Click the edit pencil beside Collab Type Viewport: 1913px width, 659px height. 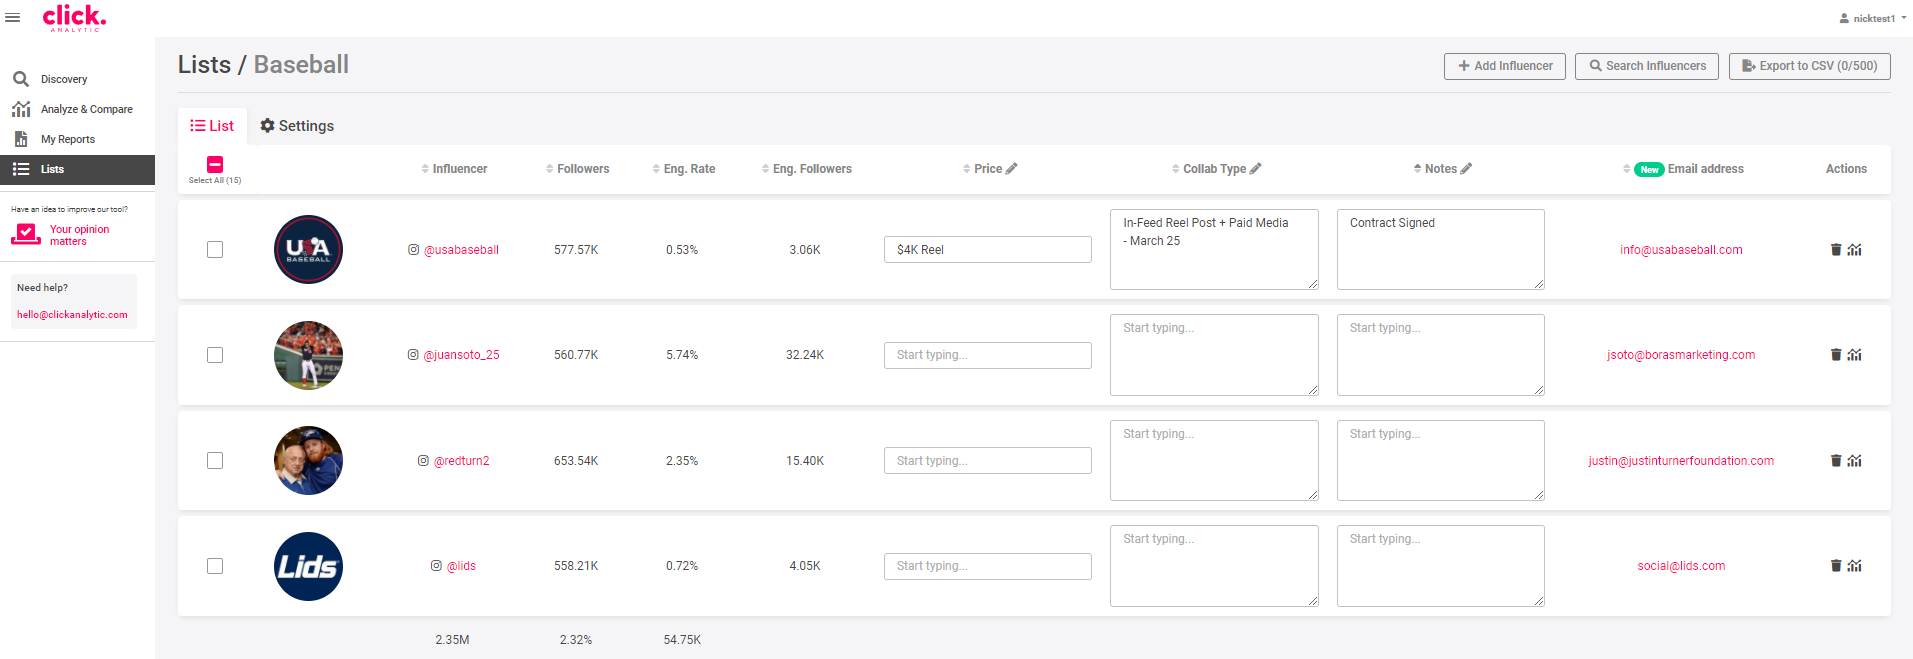click(x=1256, y=169)
